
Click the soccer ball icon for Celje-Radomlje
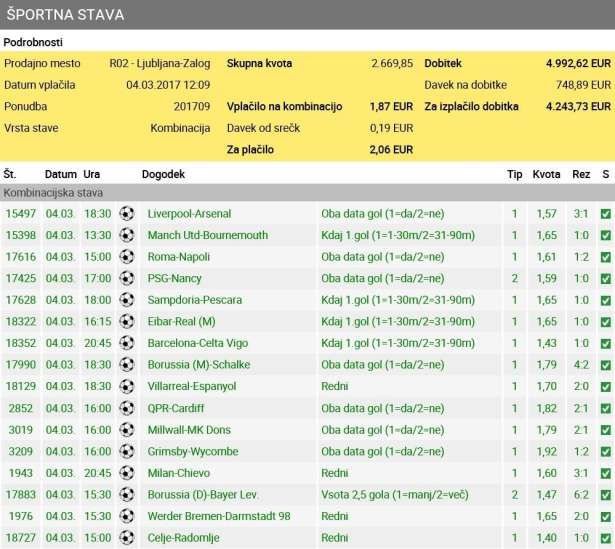[127, 538]
